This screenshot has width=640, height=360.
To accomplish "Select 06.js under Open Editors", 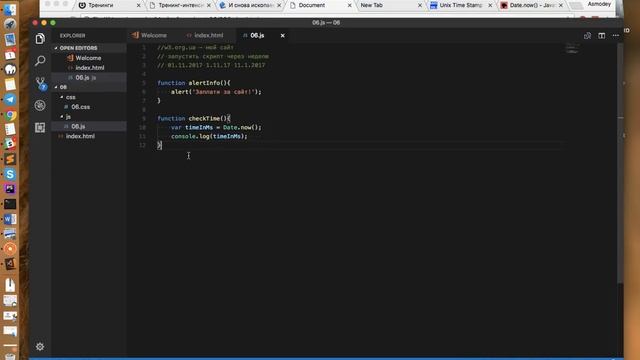I will (x=89, y=78).
